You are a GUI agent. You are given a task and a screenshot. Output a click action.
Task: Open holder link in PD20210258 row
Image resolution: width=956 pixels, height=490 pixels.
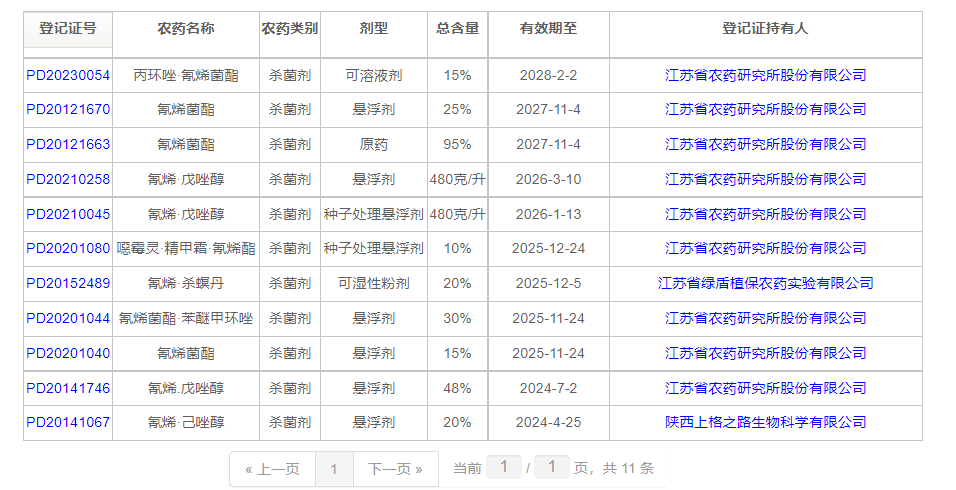[x=766, y=179]
